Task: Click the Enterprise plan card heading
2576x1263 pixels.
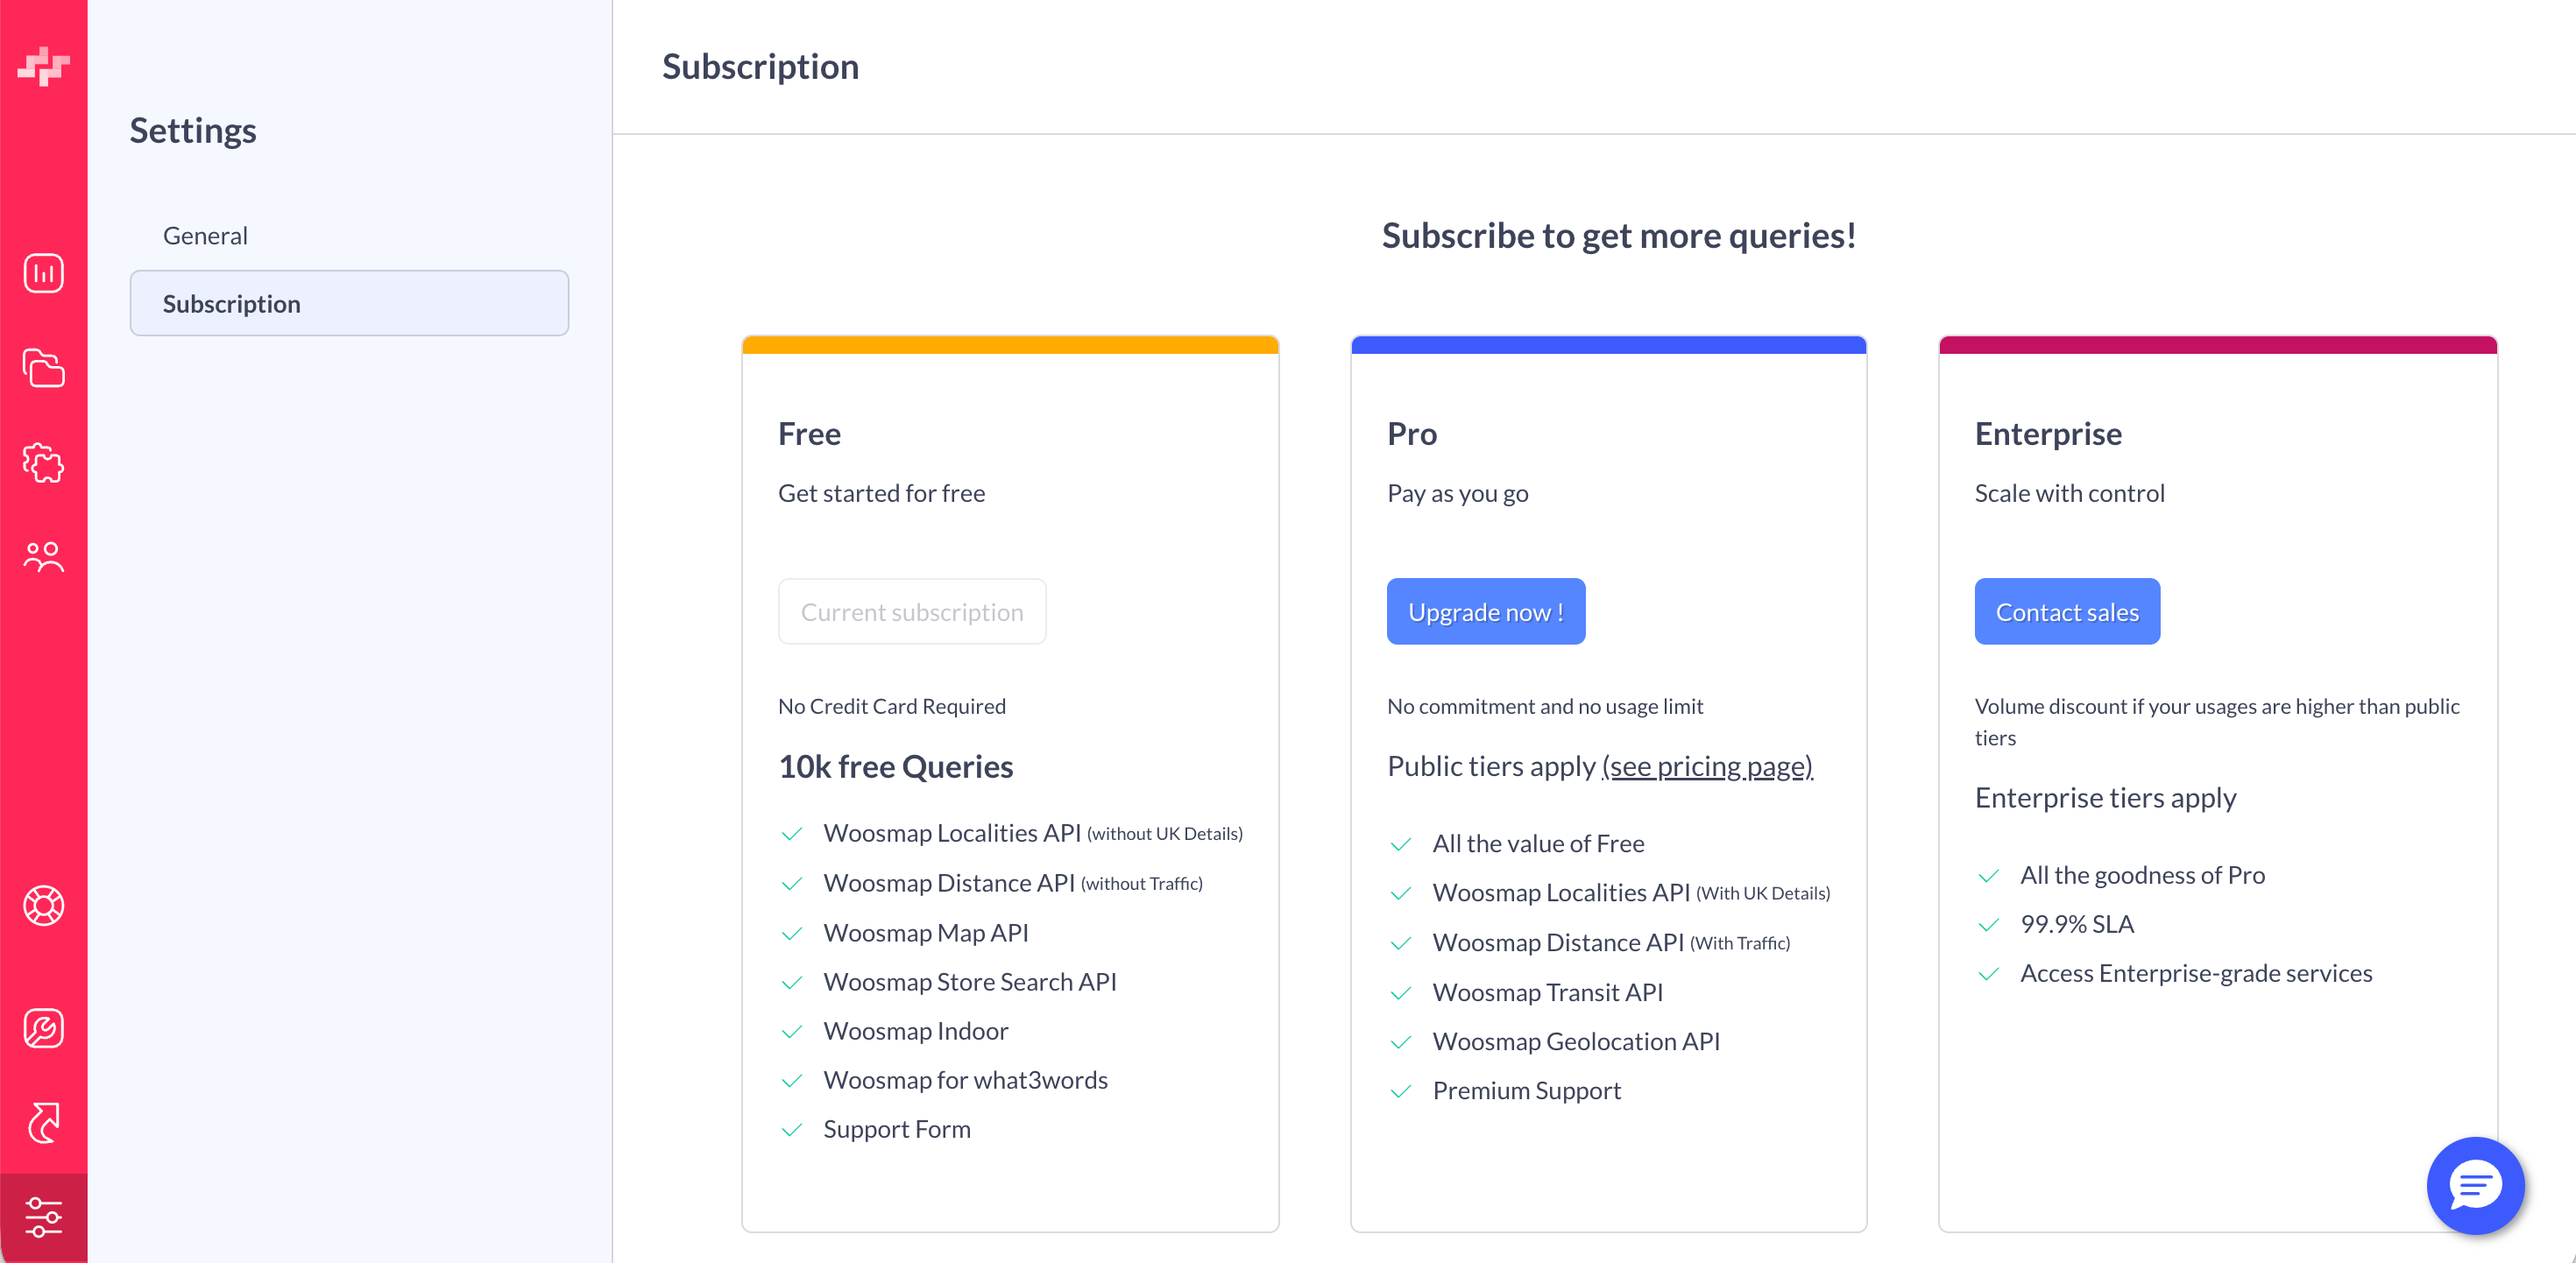Action: pyautogui.click(x=2048, y=434)
